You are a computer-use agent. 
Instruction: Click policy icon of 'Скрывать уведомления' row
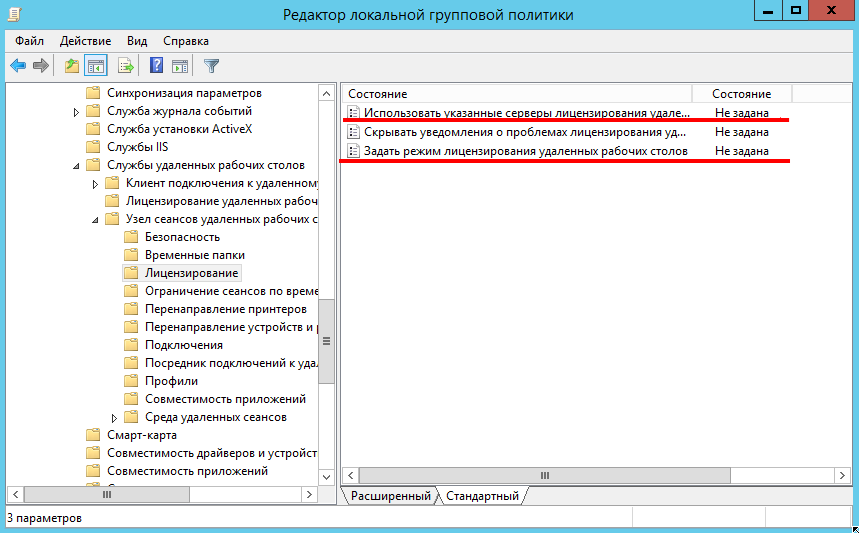tap(354, 132)
